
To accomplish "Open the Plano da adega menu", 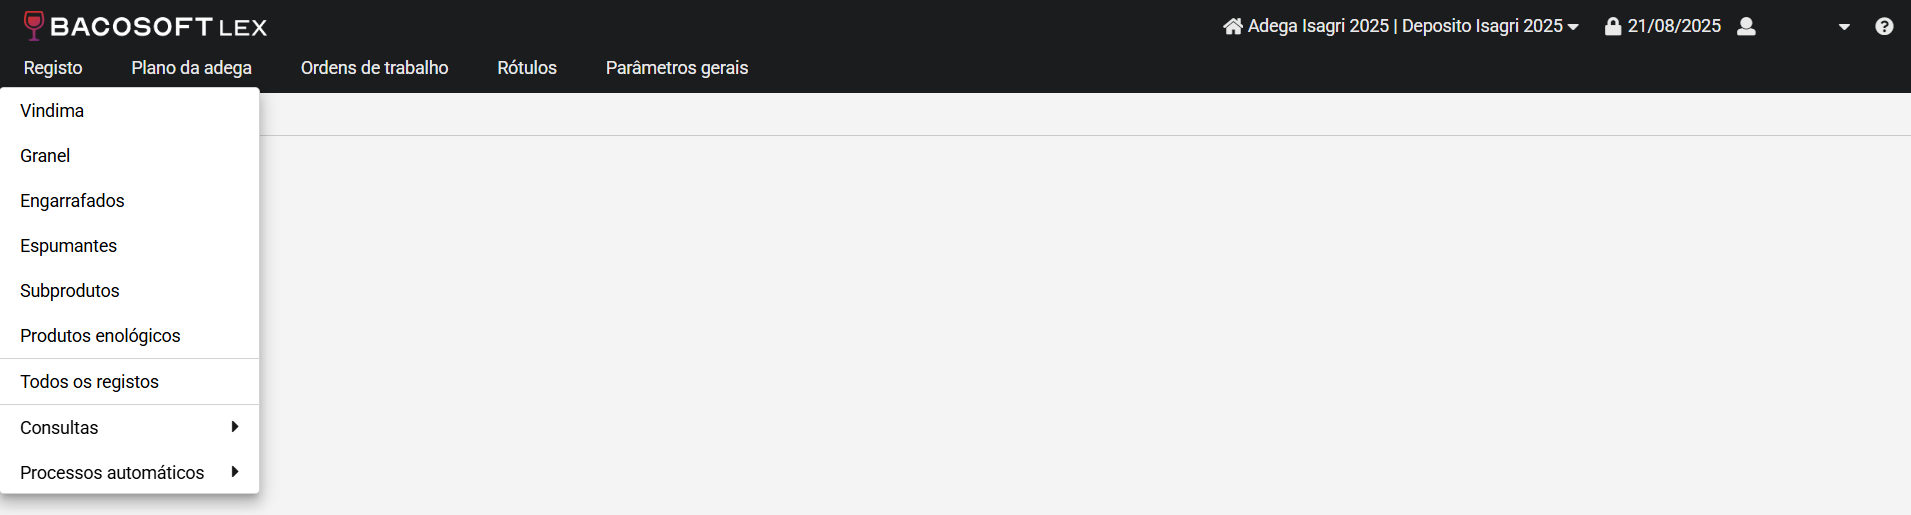I will pos(192,68).
